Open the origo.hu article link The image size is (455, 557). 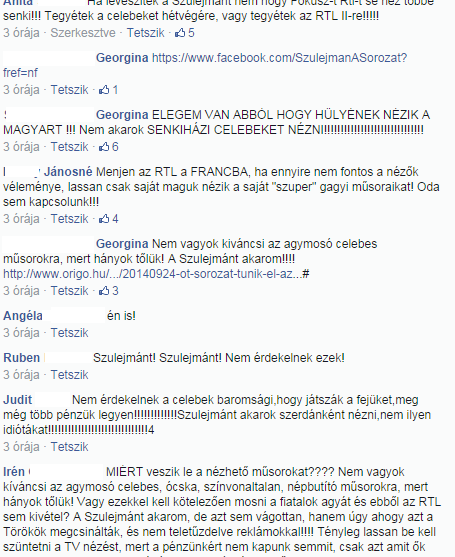pos(156,274)
